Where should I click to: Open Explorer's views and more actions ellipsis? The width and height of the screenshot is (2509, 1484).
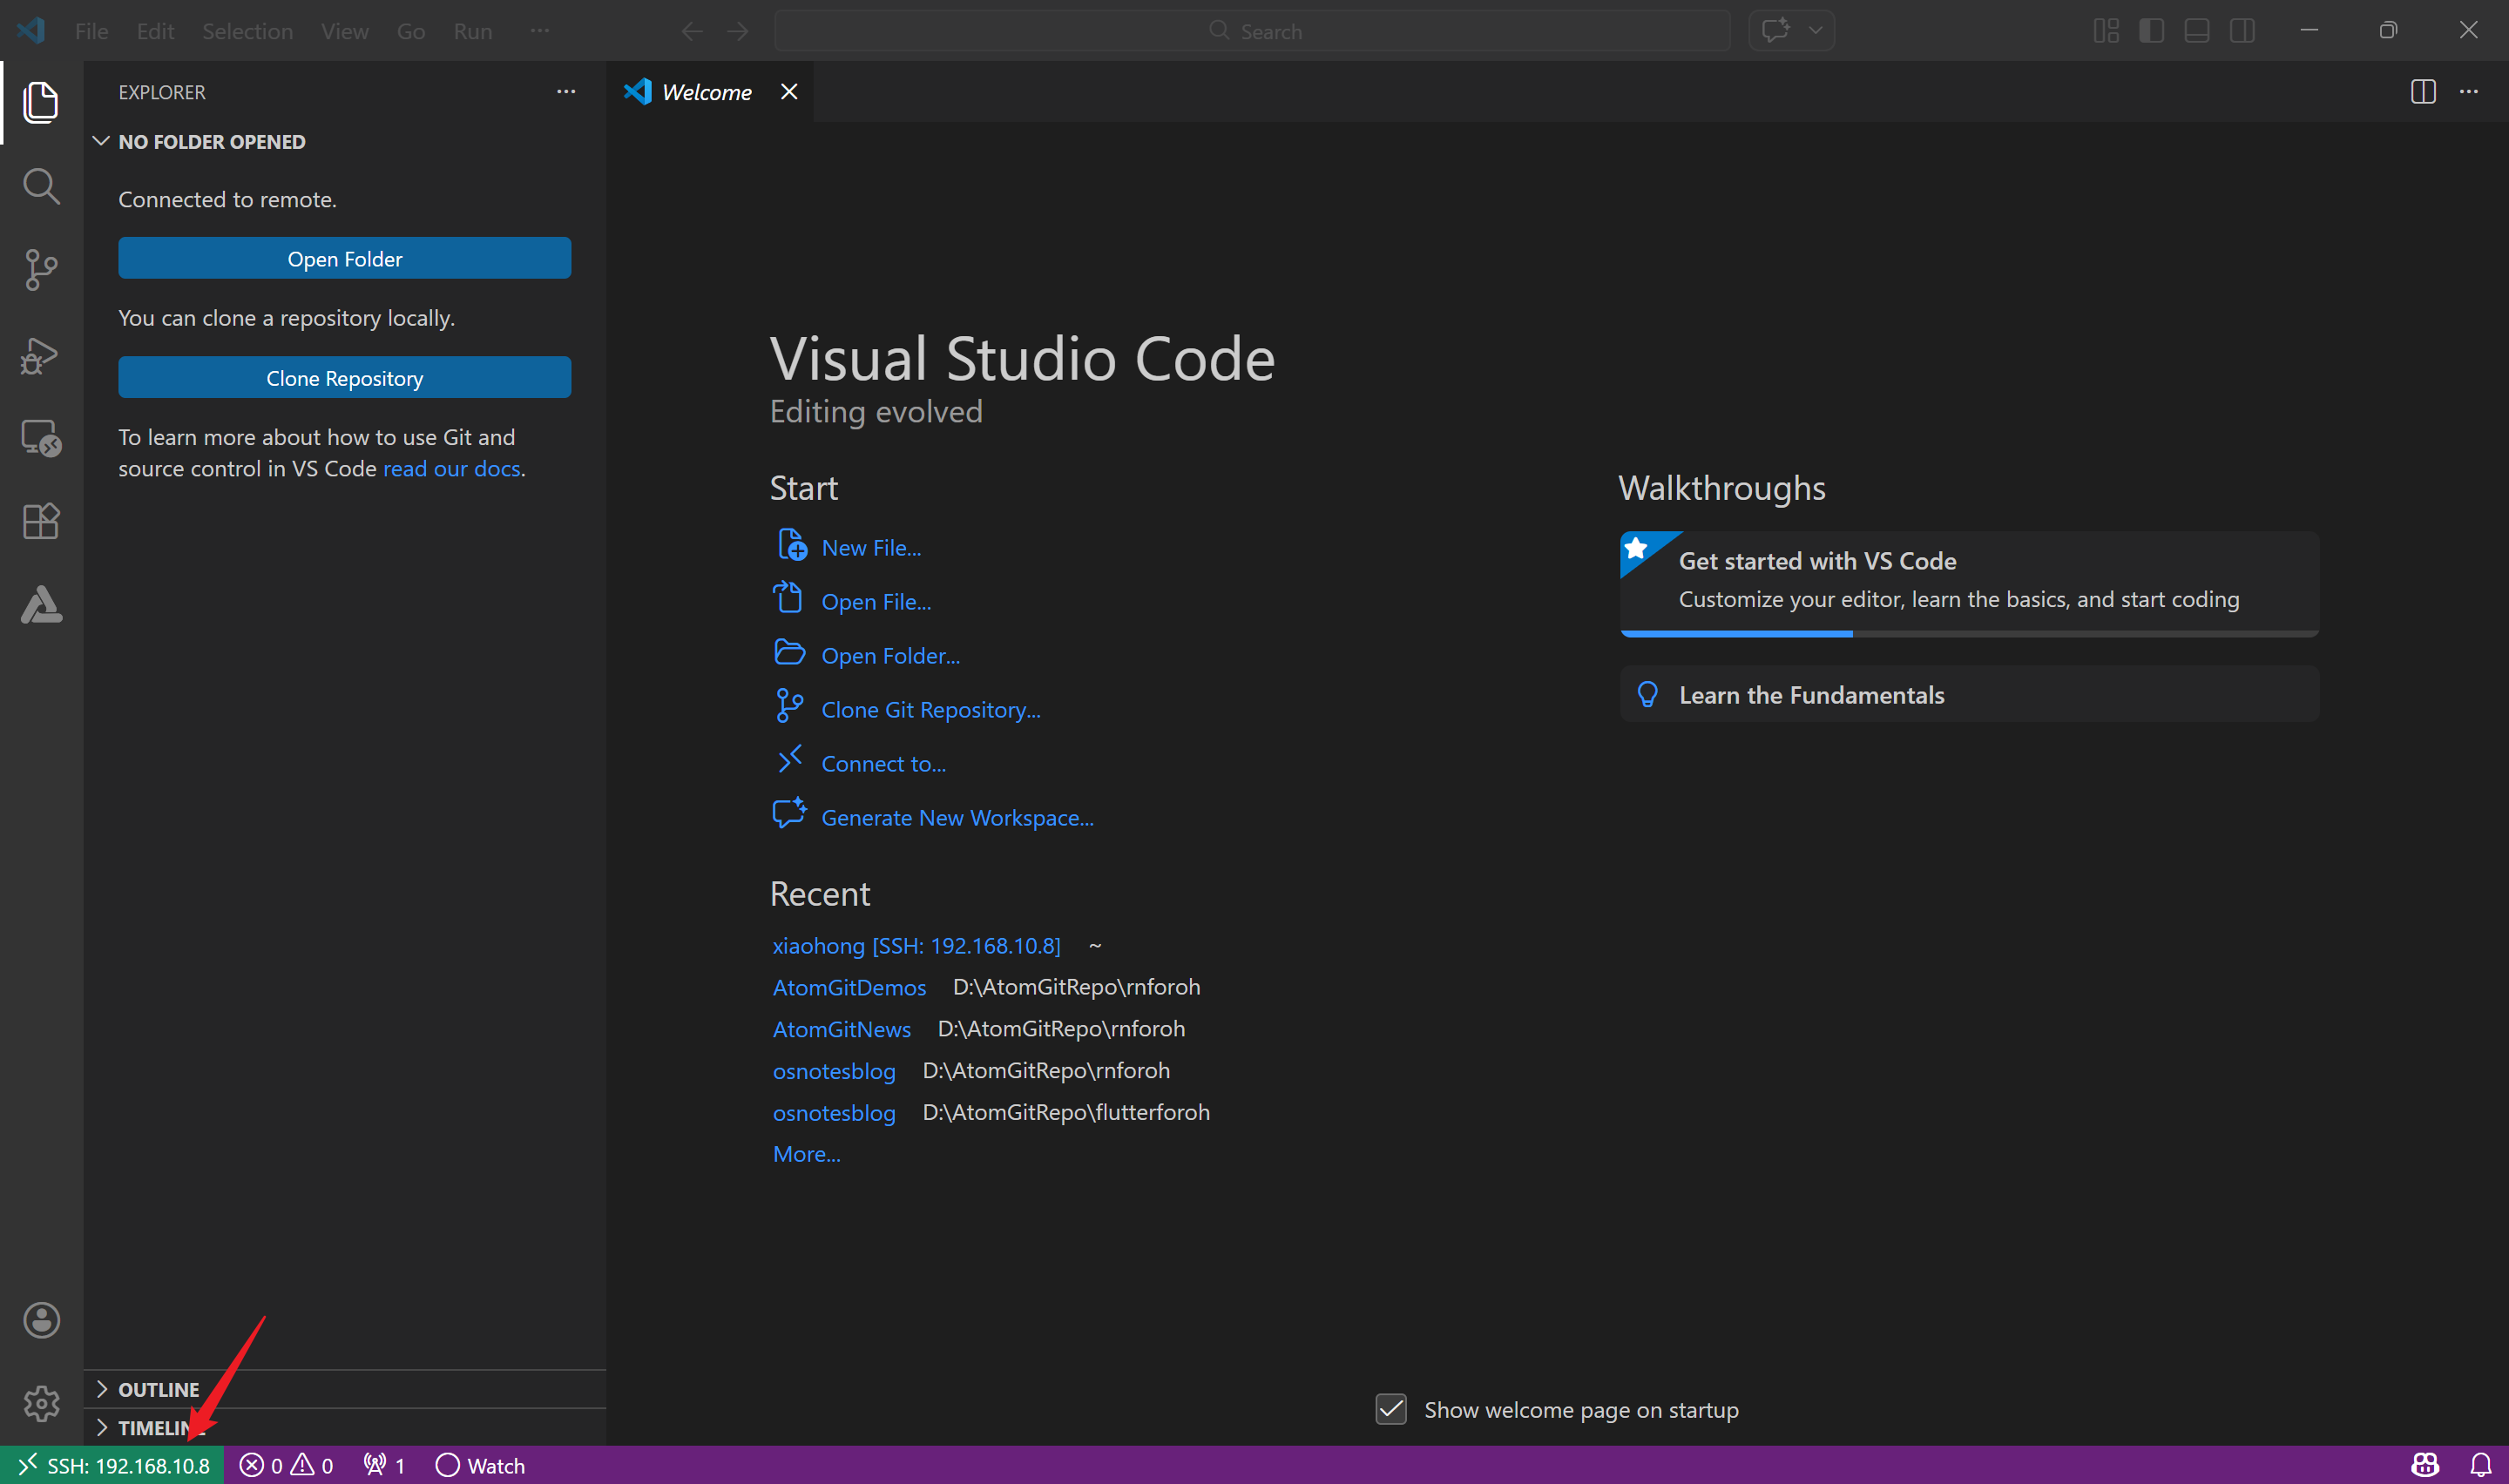pos(566,92)
